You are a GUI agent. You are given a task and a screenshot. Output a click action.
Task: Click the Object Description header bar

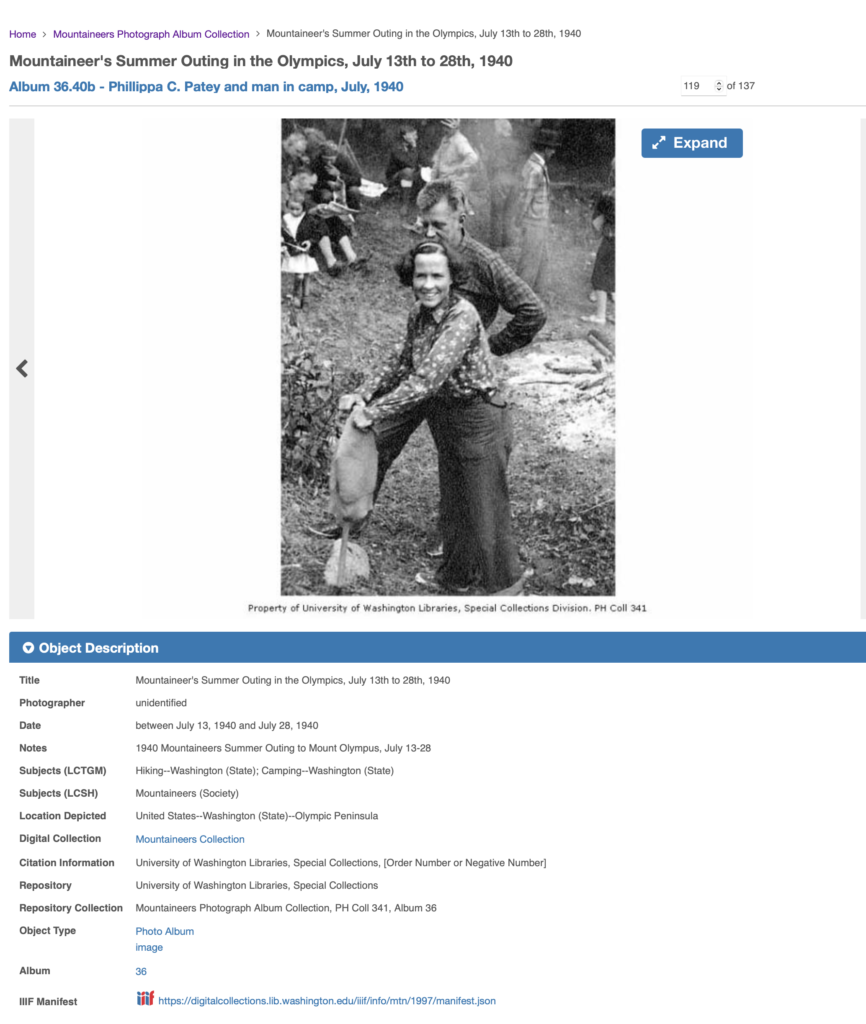[x=438, y=648]
